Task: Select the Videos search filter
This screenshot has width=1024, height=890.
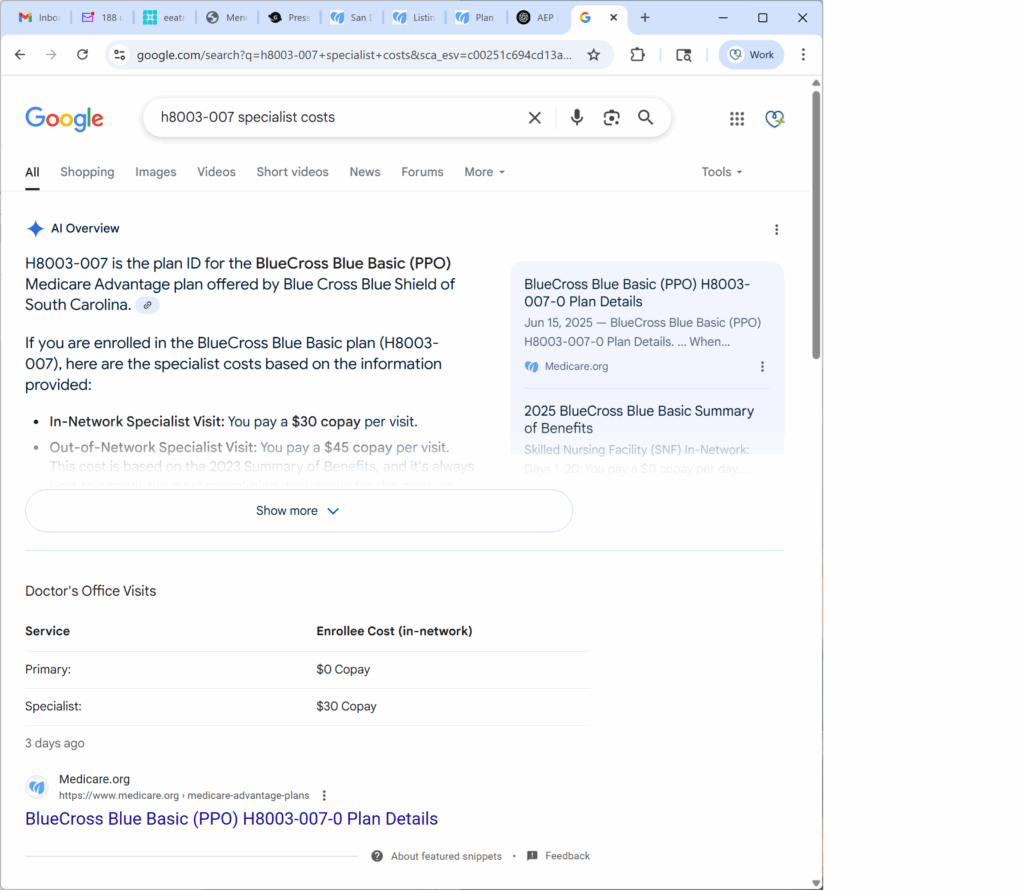Action: 216,172
